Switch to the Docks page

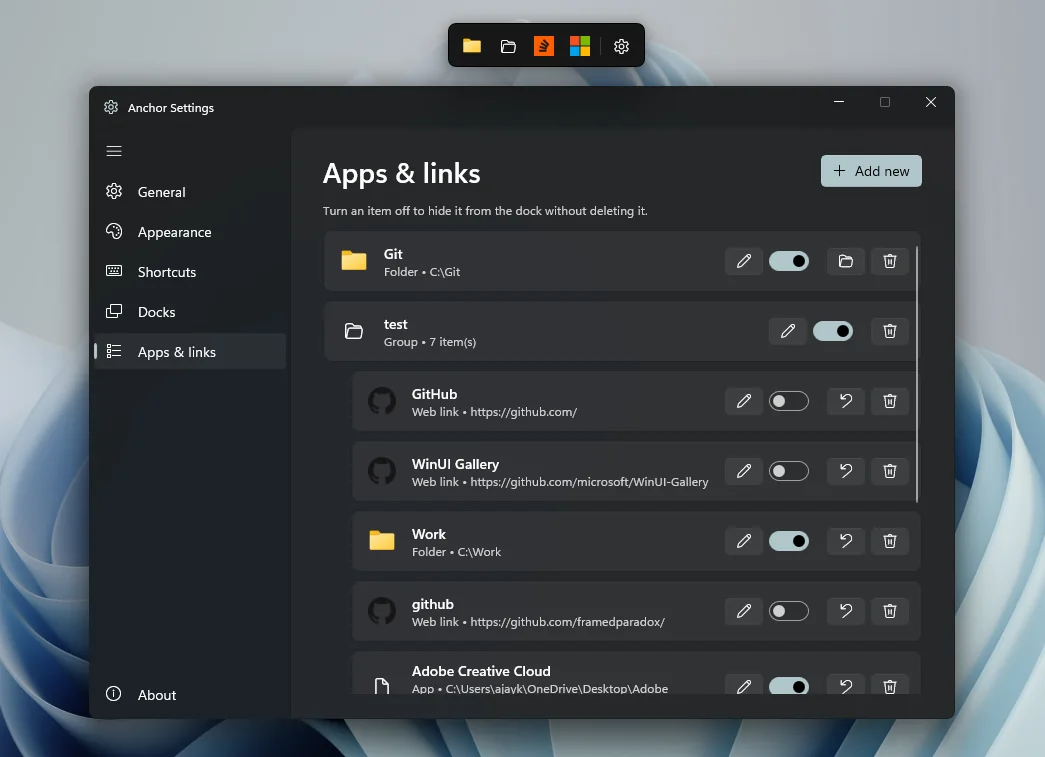(190, 312)
